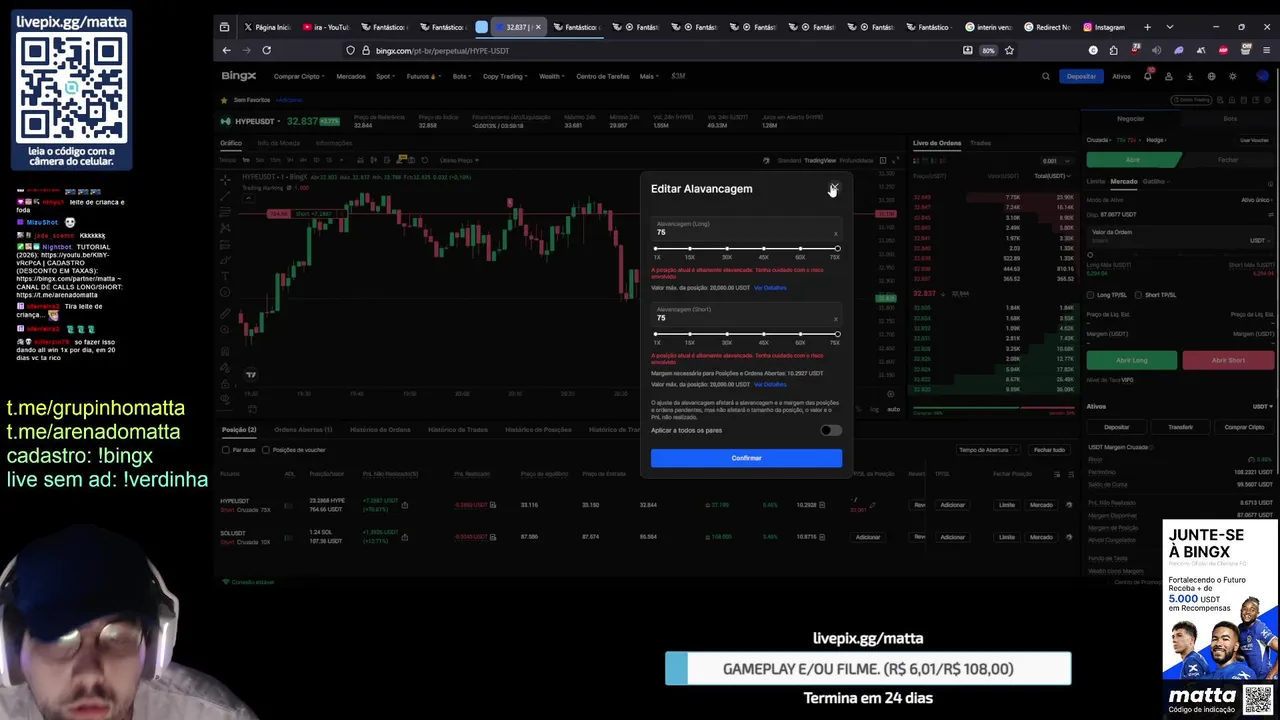The width and height of the screenshot is (1280, 720).
Task: Click the Depositar button in the header
Action: pyautogui.click(x=1081, y=76)
